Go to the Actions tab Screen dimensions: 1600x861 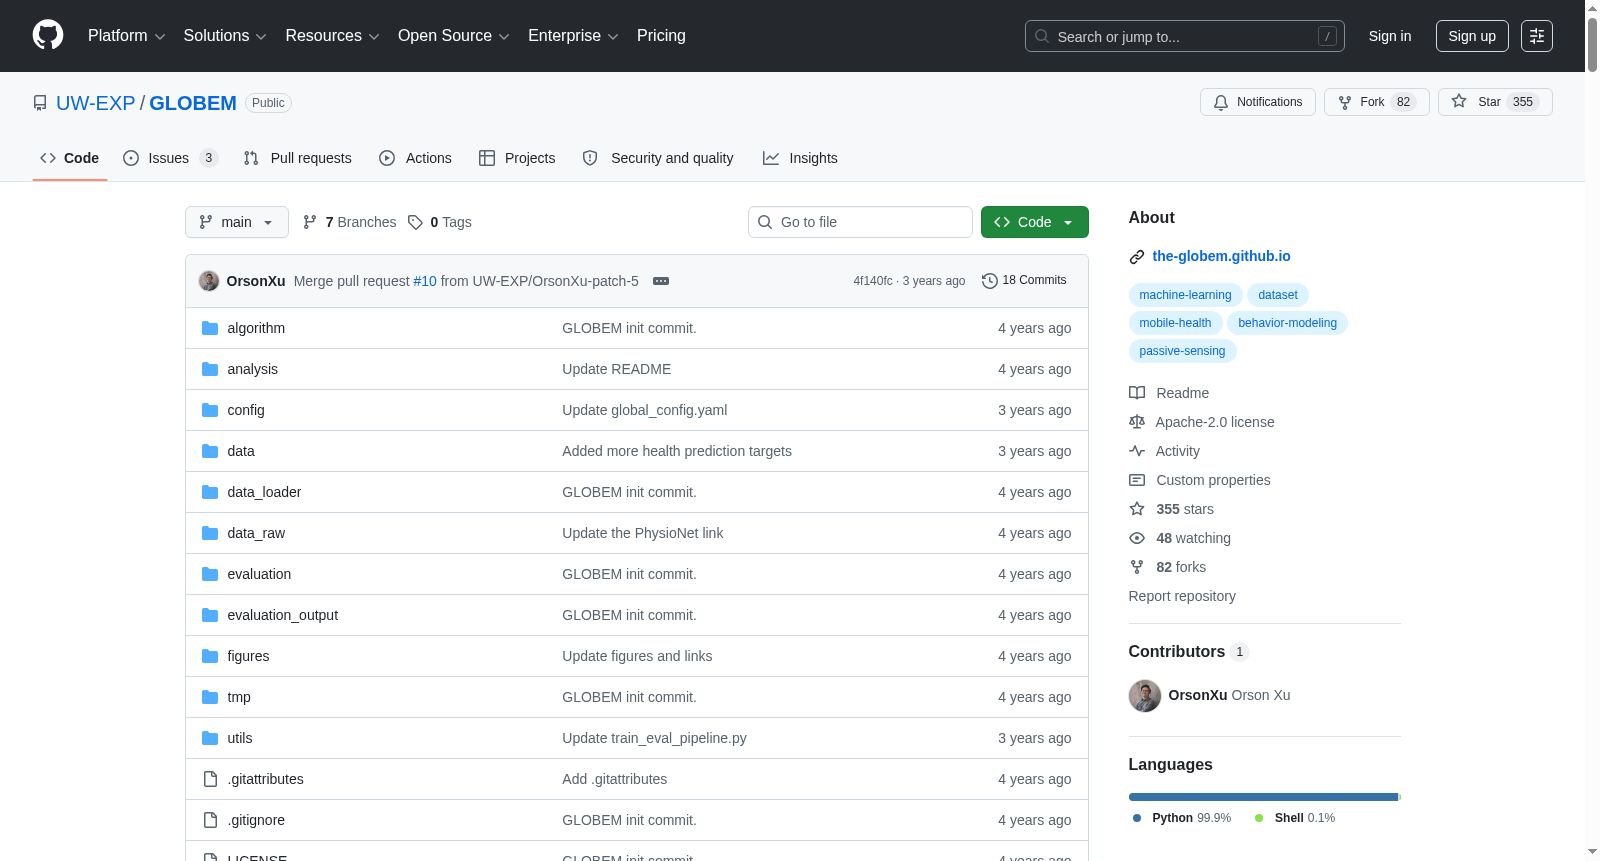pos(415,158)
